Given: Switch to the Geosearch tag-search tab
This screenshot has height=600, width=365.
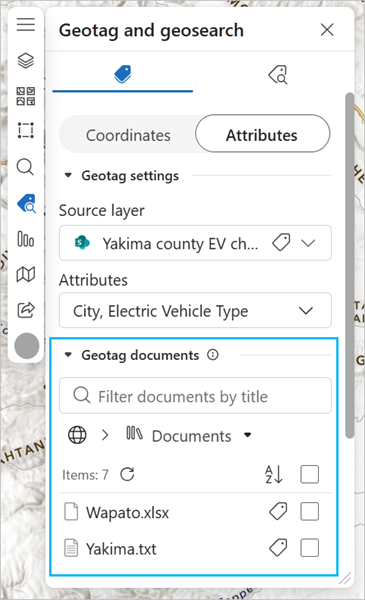Looking at the screenshot, I should 278,74.
